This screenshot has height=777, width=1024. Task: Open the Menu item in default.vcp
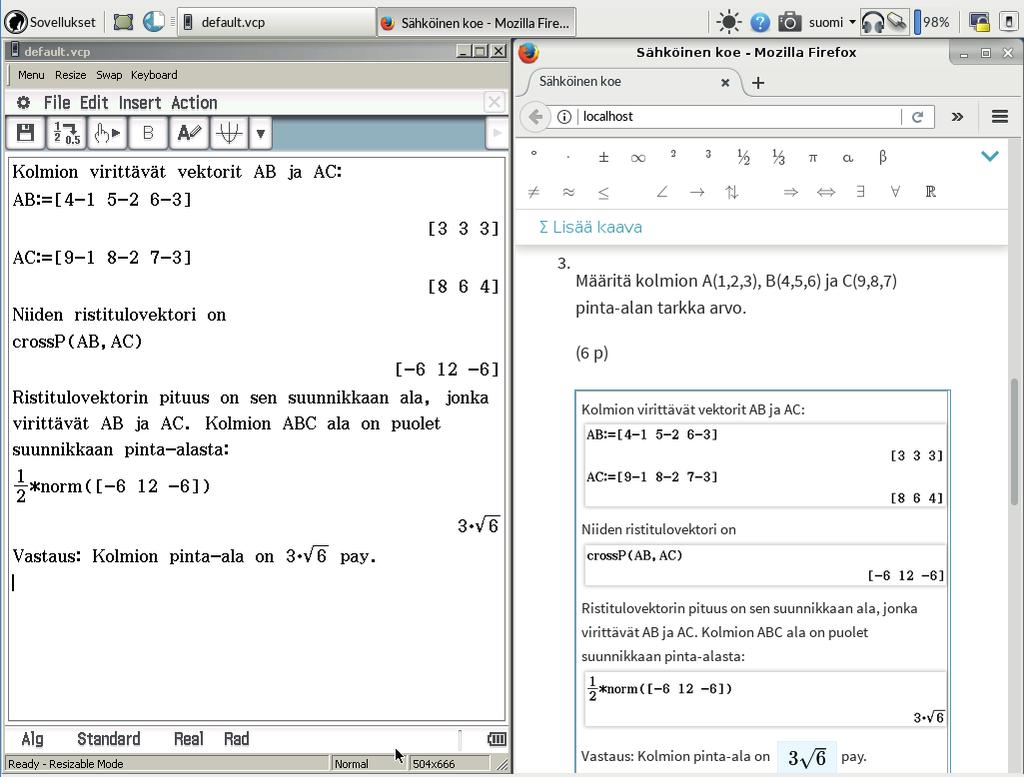pyautogui.click(x=31, y=75)
